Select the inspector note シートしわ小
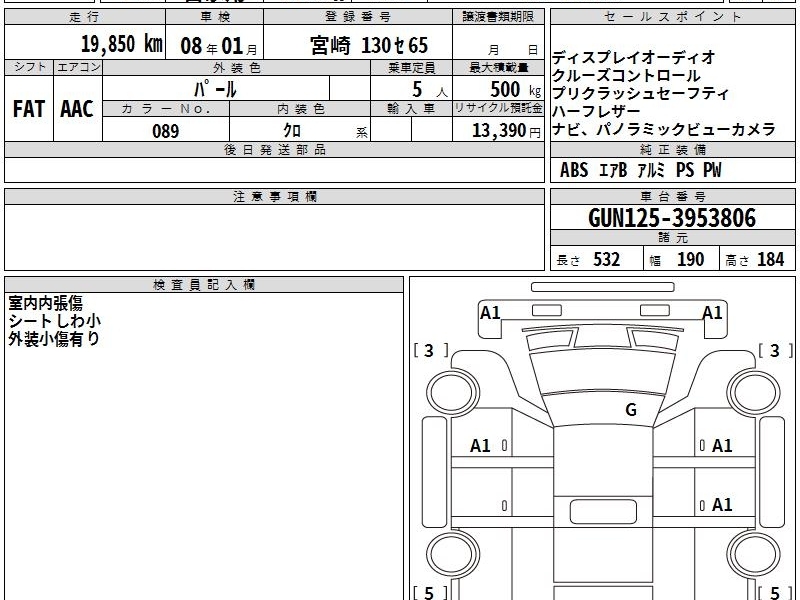The width and height of the screenshot is (800, 600). coord(55,321)
